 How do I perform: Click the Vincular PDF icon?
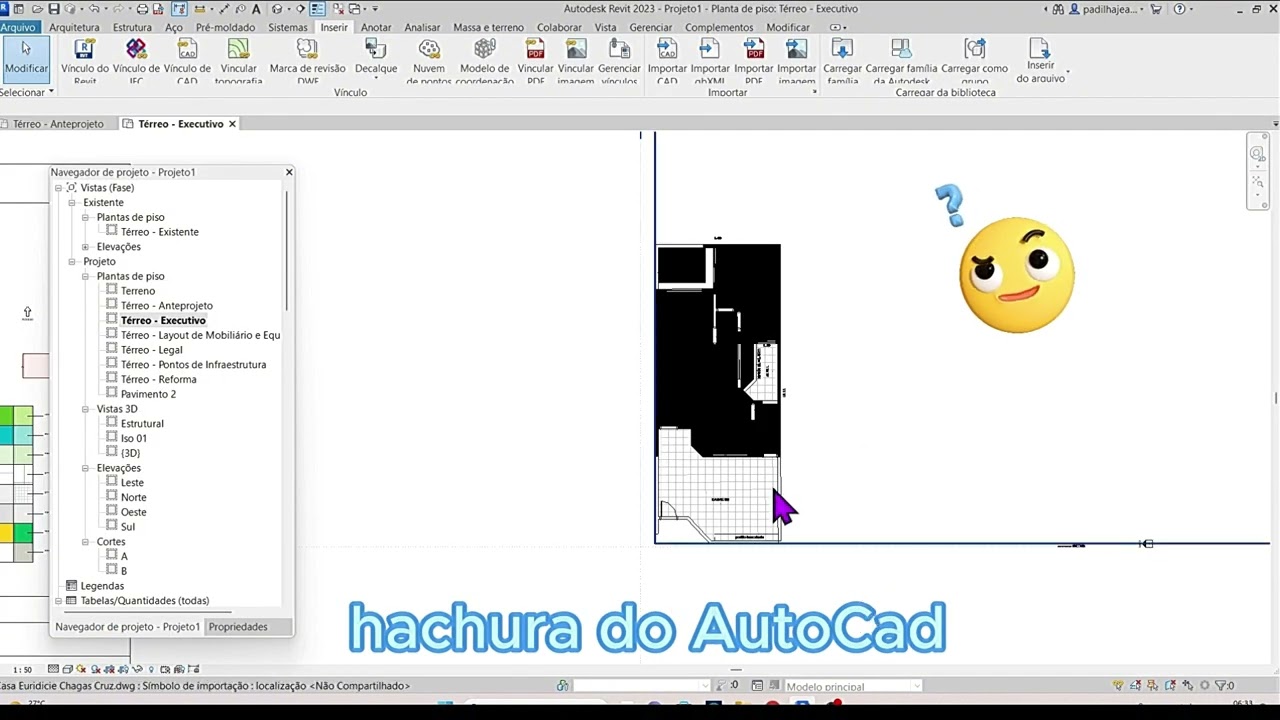[535, 49]
